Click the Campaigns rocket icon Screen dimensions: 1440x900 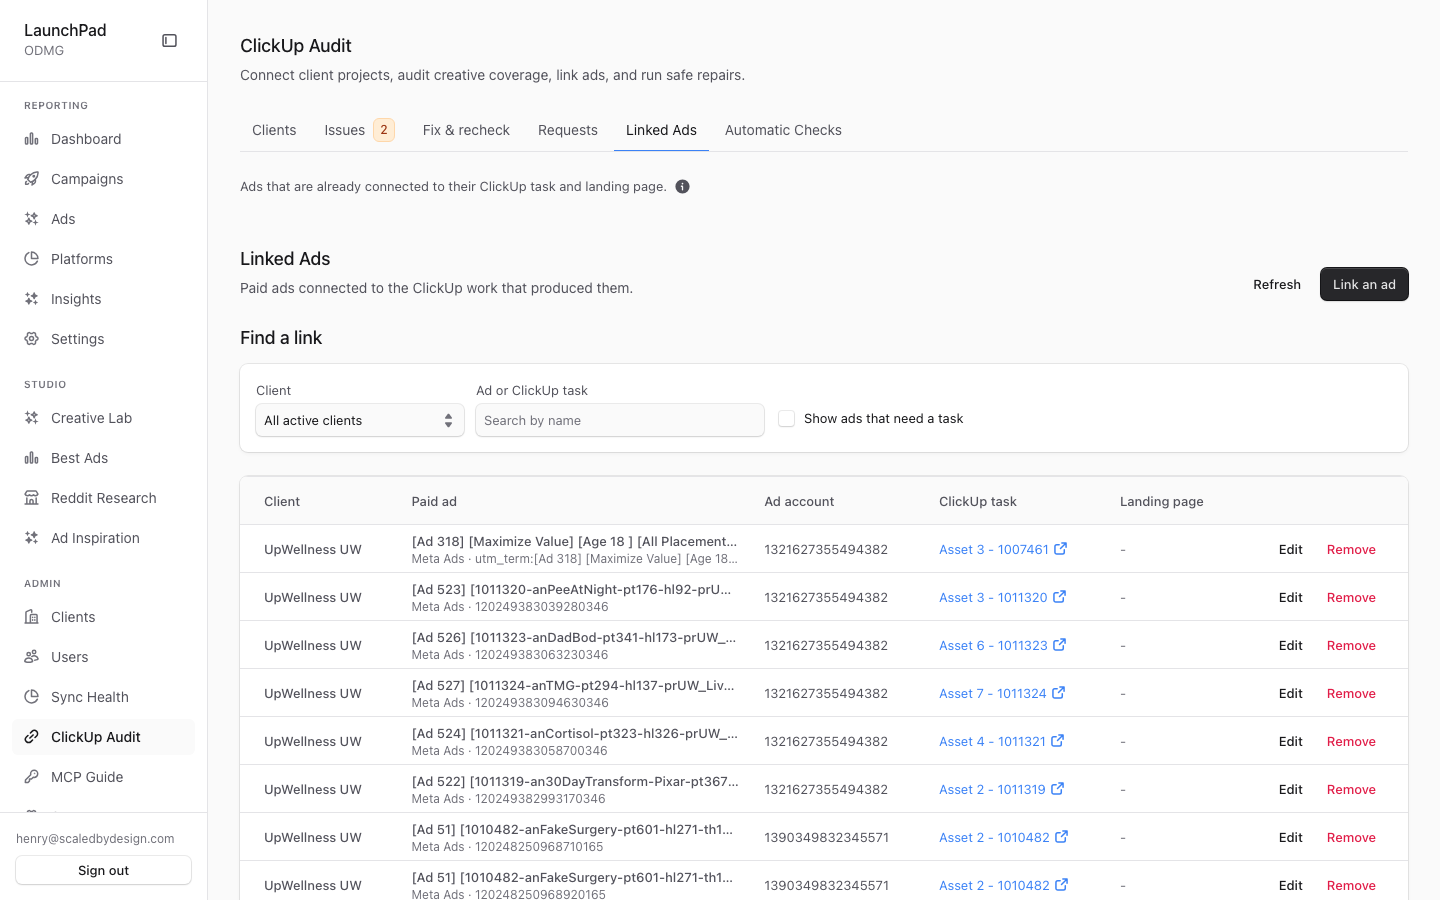point(32,179)
